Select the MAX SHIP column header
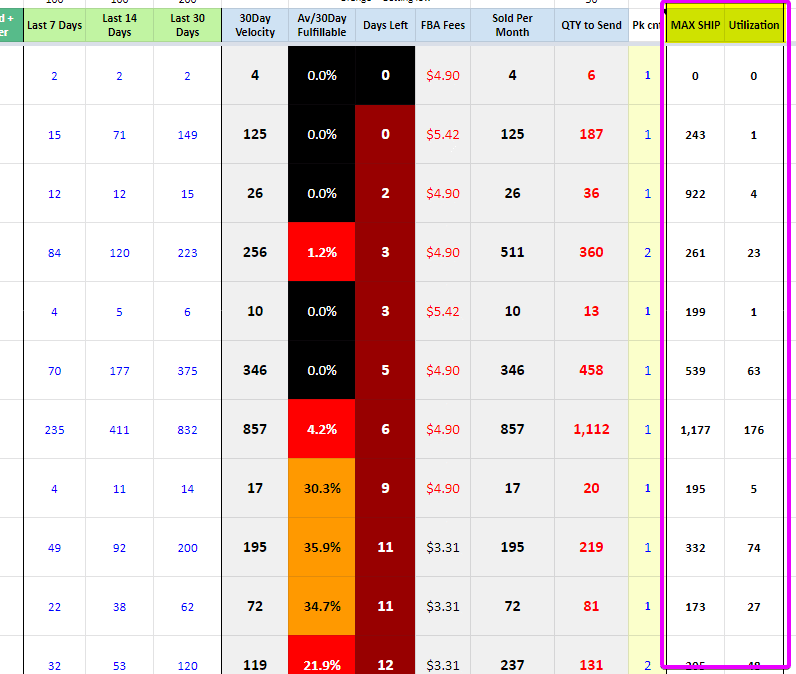Screen dimensions: 796x674 tap(695, 24)
